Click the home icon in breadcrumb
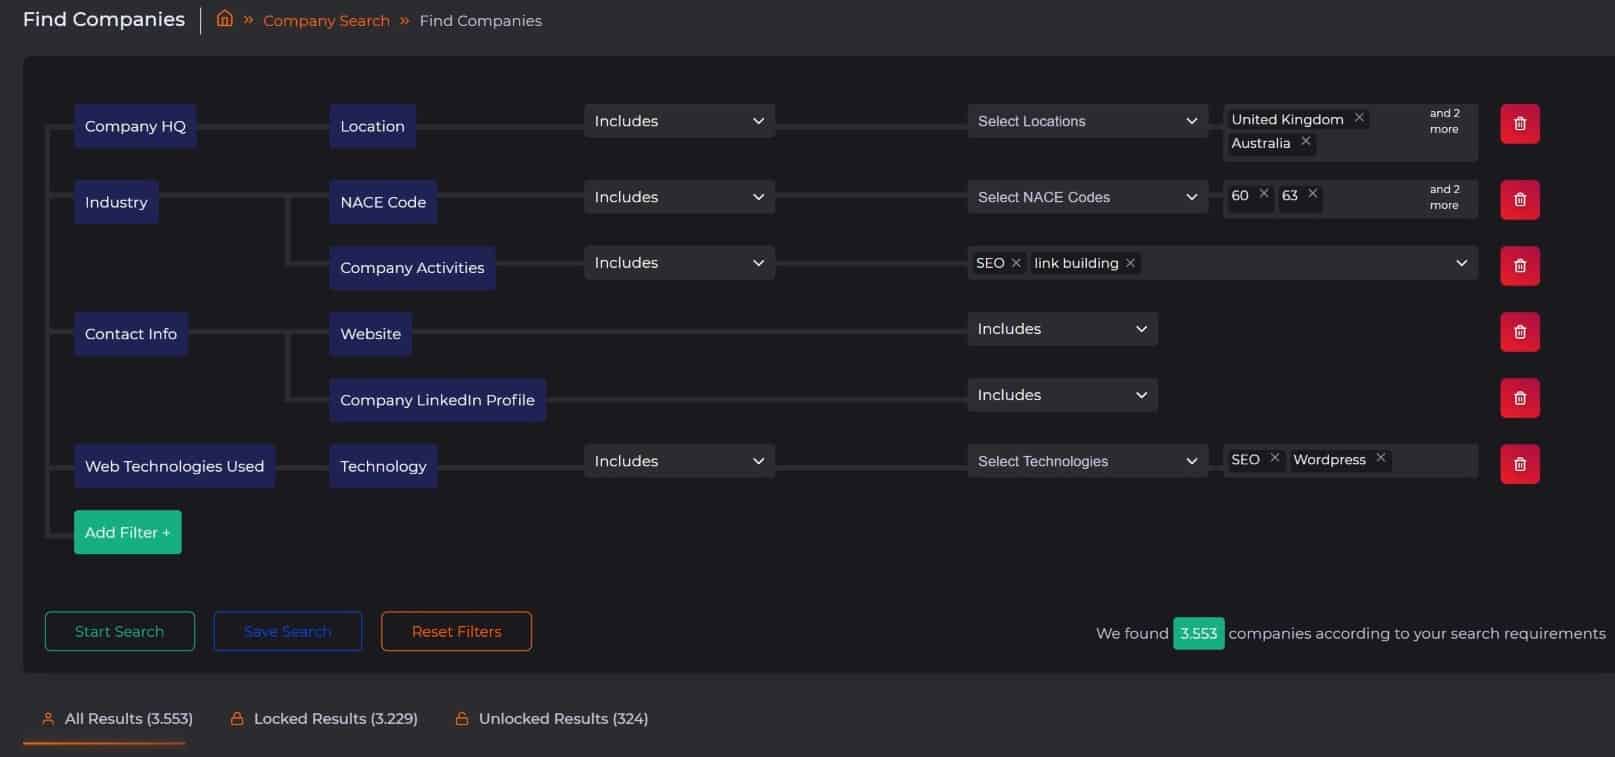The height and width of the screenshot is (757, 1615). pyautogui.click(x=225, y=19)
